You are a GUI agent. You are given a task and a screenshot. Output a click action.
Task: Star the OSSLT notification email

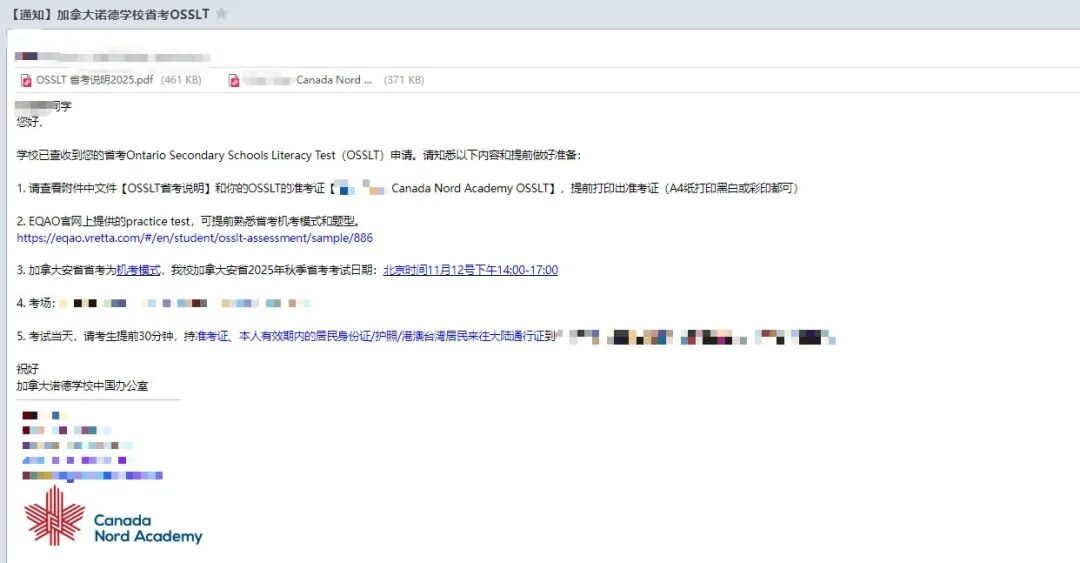point(221,14)
